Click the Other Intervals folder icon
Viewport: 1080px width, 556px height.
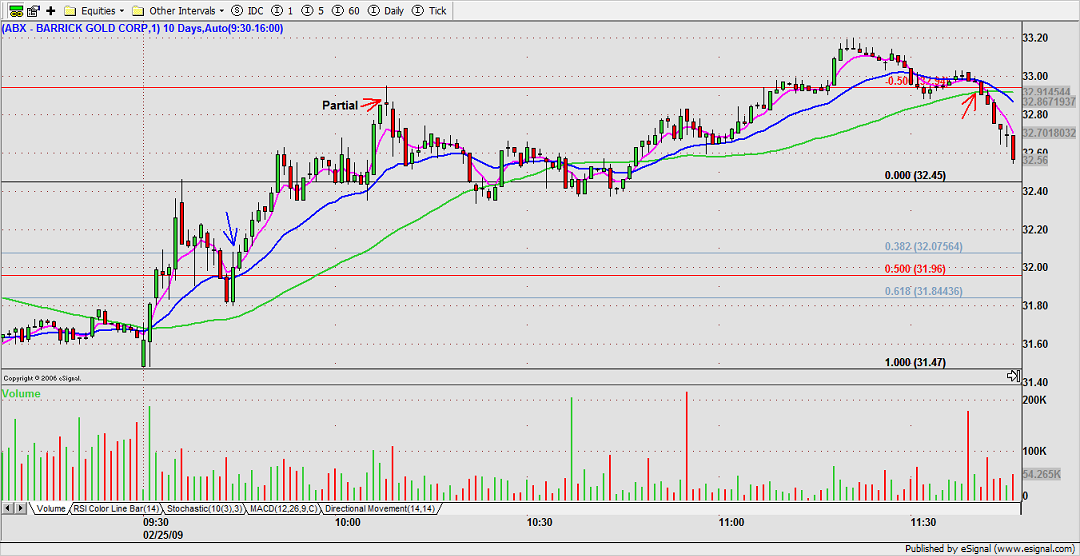click(138, 10)
